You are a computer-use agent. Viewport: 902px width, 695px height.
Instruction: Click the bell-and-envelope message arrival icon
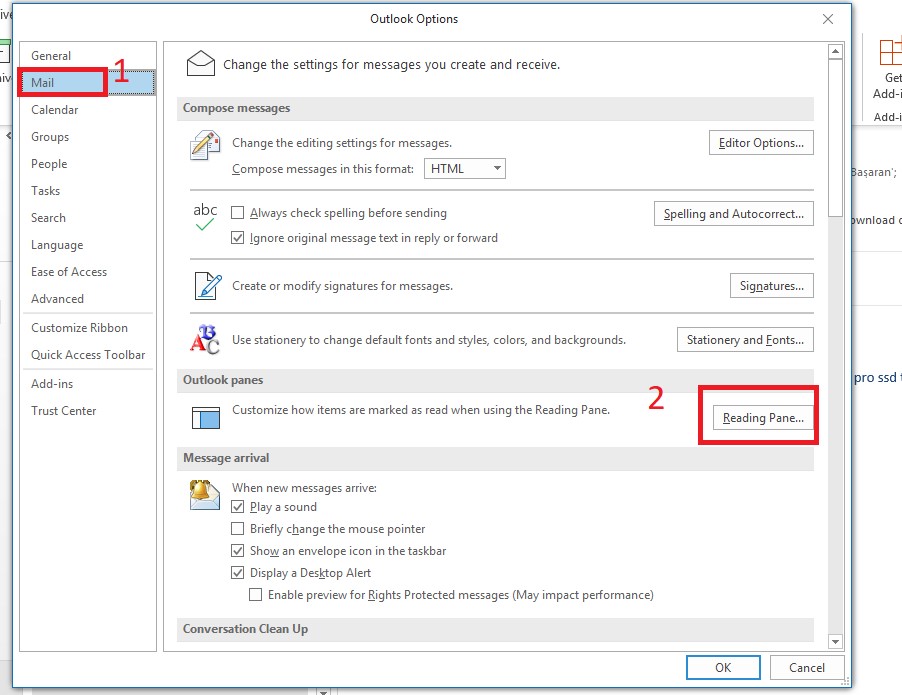coord(205,495)
